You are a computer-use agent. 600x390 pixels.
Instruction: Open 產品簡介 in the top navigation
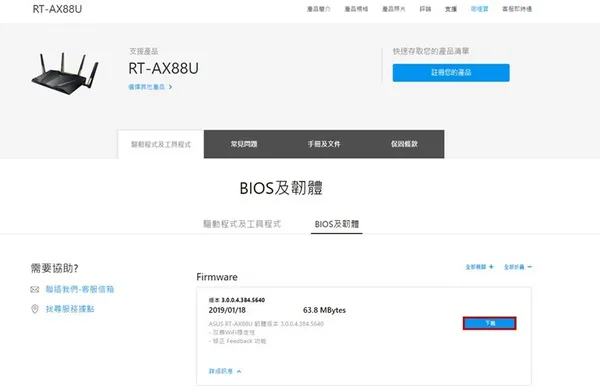point(318,9)
